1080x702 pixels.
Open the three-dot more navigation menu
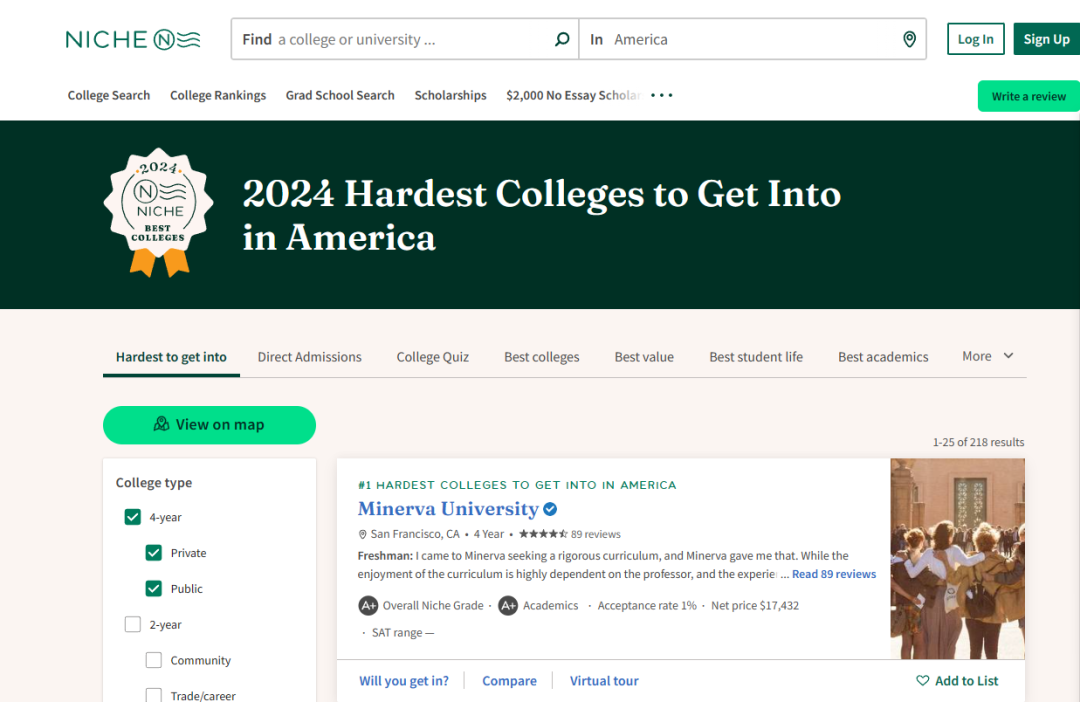coord(662,95)
